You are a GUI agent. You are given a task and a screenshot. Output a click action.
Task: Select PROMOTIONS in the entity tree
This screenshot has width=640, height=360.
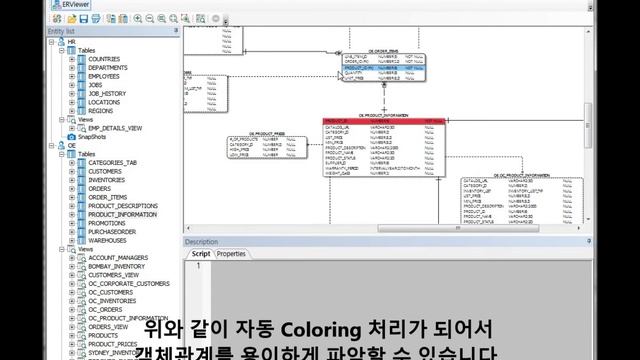point(107,223)
